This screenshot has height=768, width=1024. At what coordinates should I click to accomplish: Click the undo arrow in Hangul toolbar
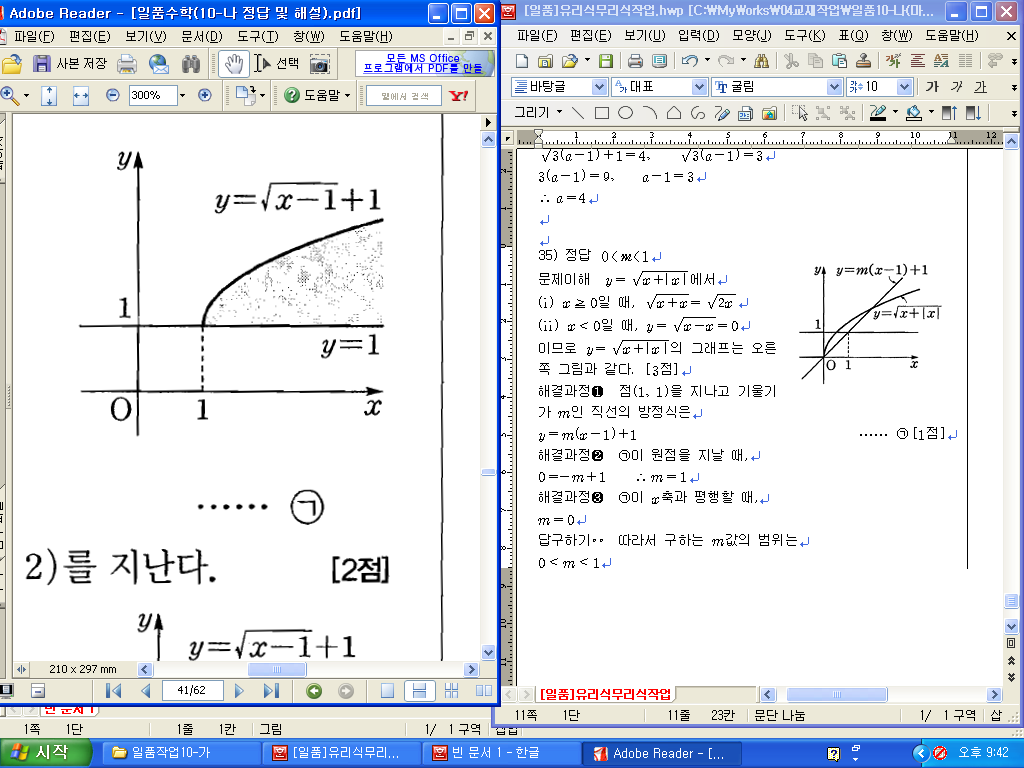click(689, 61)
